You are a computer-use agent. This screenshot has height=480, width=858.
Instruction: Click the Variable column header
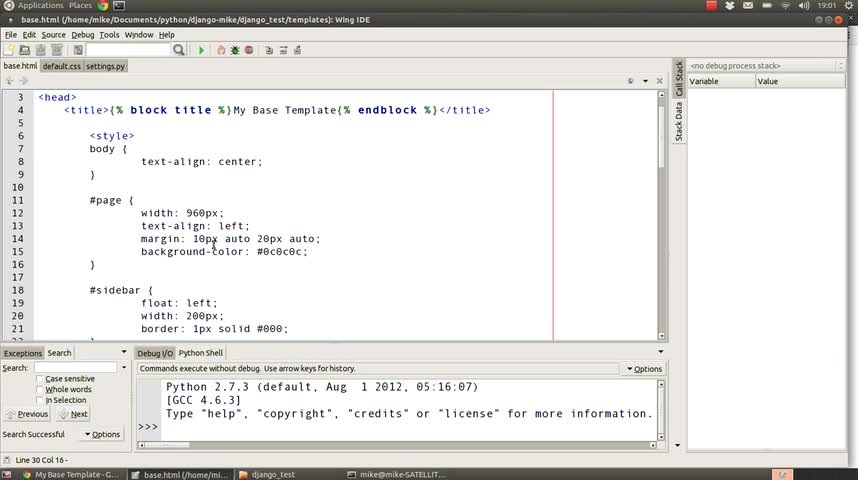click(x=721, y=81)
